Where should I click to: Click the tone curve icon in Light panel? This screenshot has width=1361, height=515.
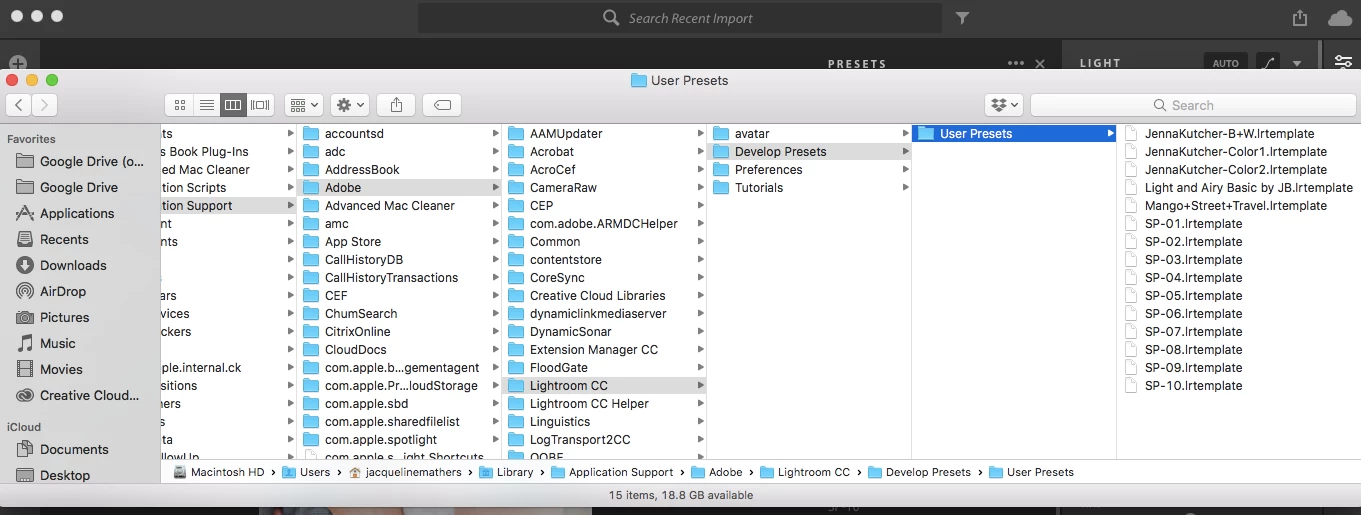coord(1269,63)
